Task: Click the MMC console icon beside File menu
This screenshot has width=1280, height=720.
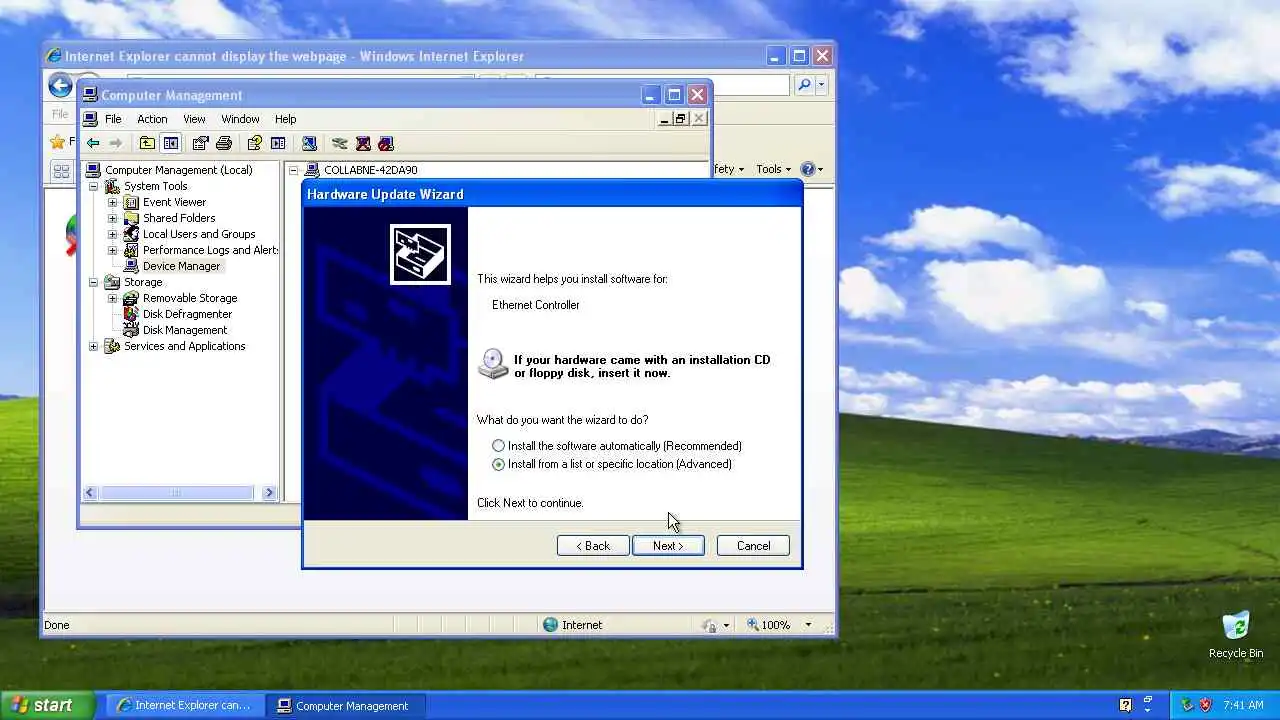Action: tap(91, 119)
